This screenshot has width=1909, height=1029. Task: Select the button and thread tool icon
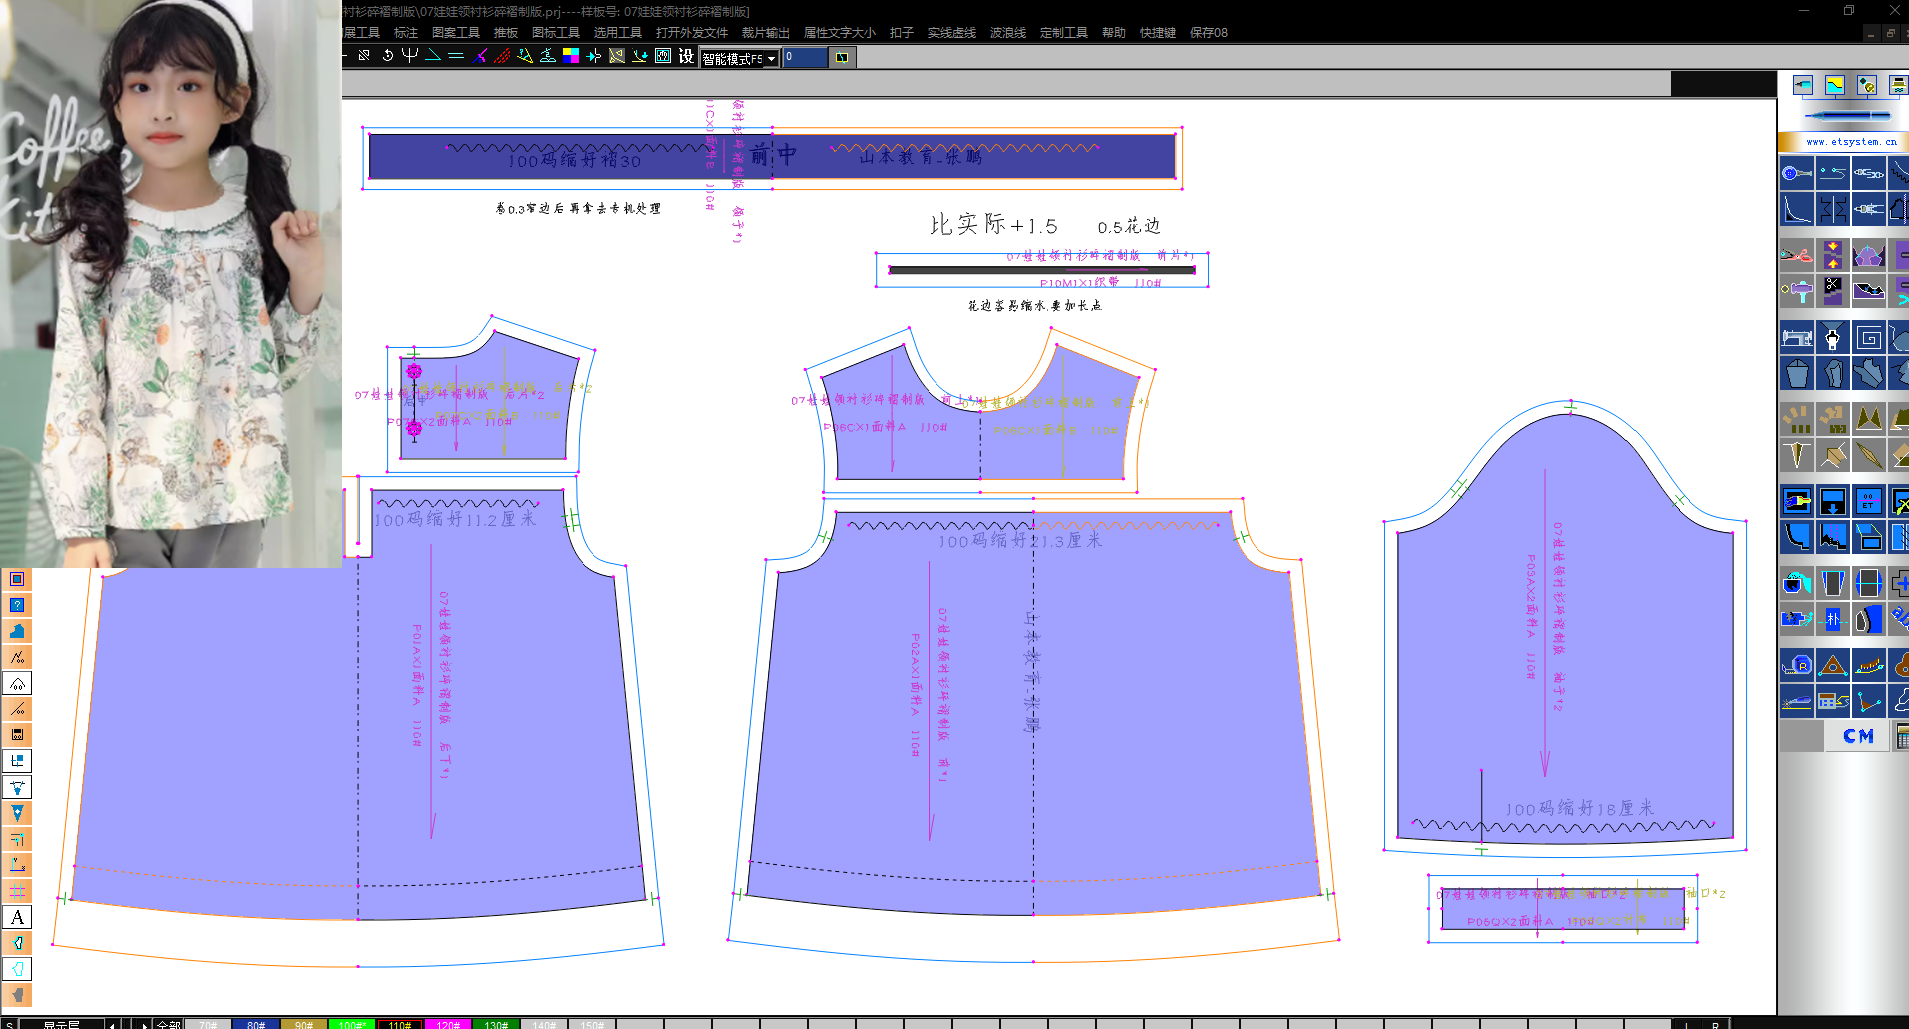click(1797, 172)
